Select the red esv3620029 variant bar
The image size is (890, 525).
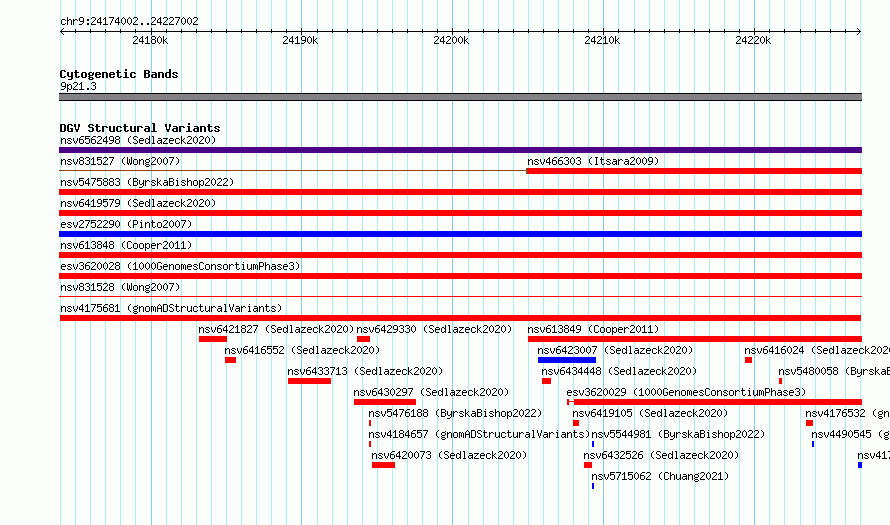717,402
